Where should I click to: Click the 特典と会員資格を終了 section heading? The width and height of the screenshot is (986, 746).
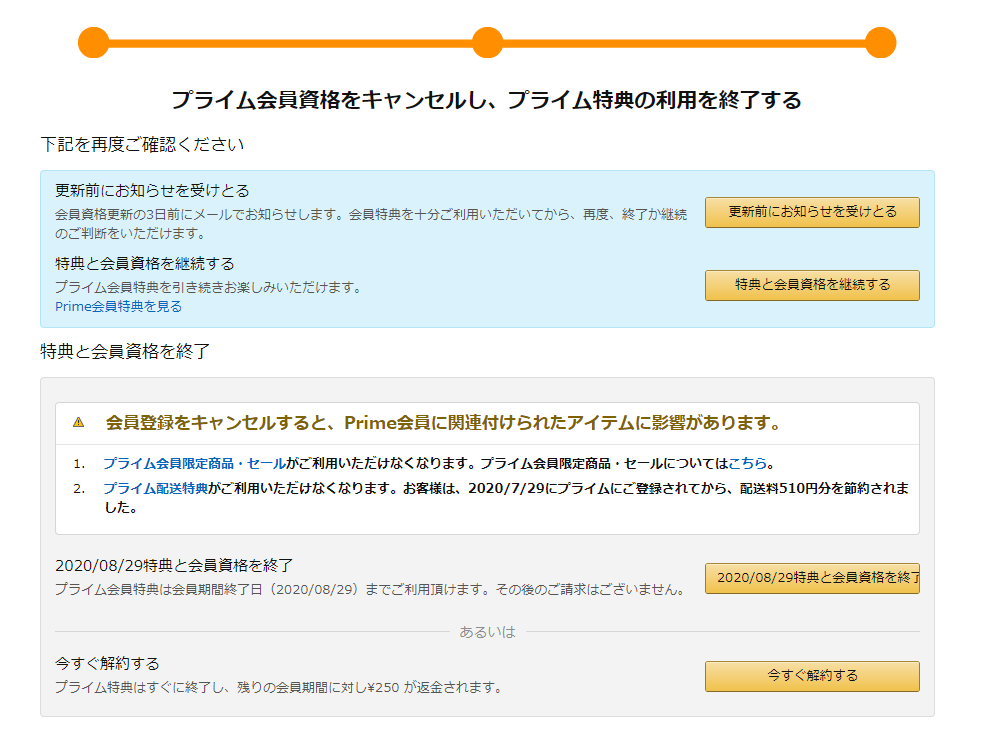pos(125,351)
